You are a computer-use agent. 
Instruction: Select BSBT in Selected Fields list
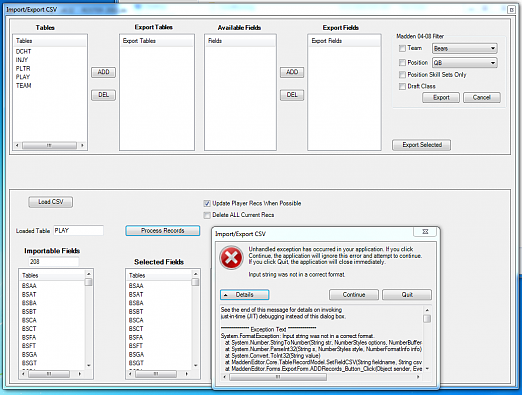coord(136,312)
